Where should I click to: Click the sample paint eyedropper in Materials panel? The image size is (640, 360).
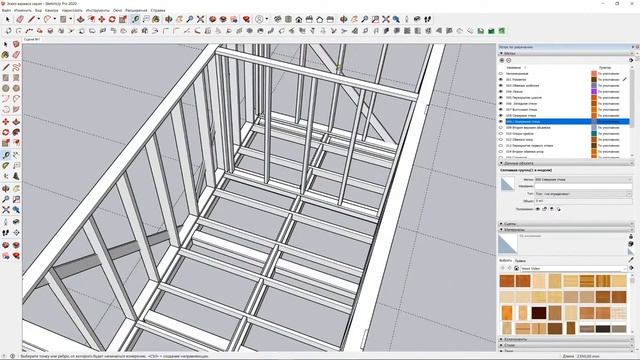[x=631, y=260]
